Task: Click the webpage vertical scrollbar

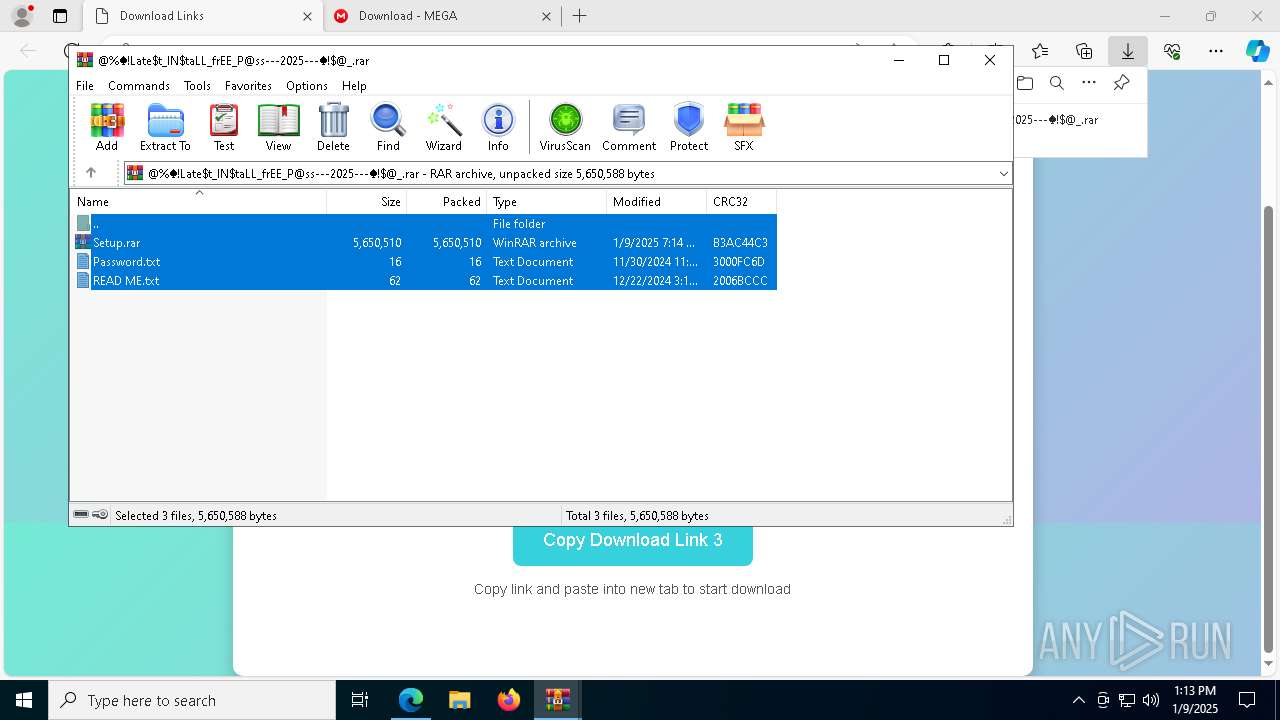Action: click(x=1269, y=430)
